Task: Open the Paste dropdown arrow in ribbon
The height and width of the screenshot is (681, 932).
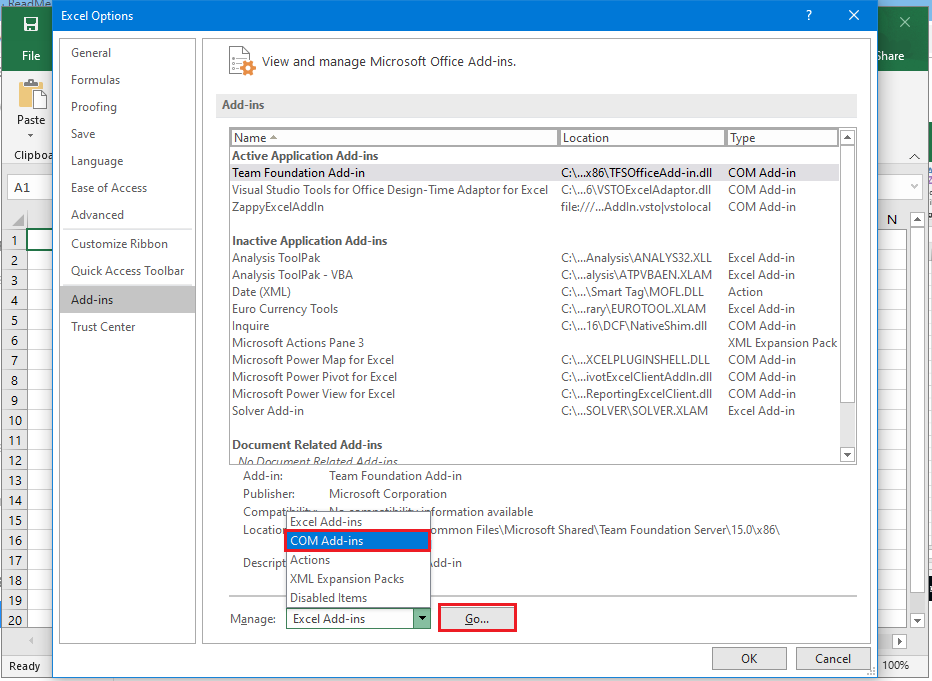Action: [x=31, y=135]
